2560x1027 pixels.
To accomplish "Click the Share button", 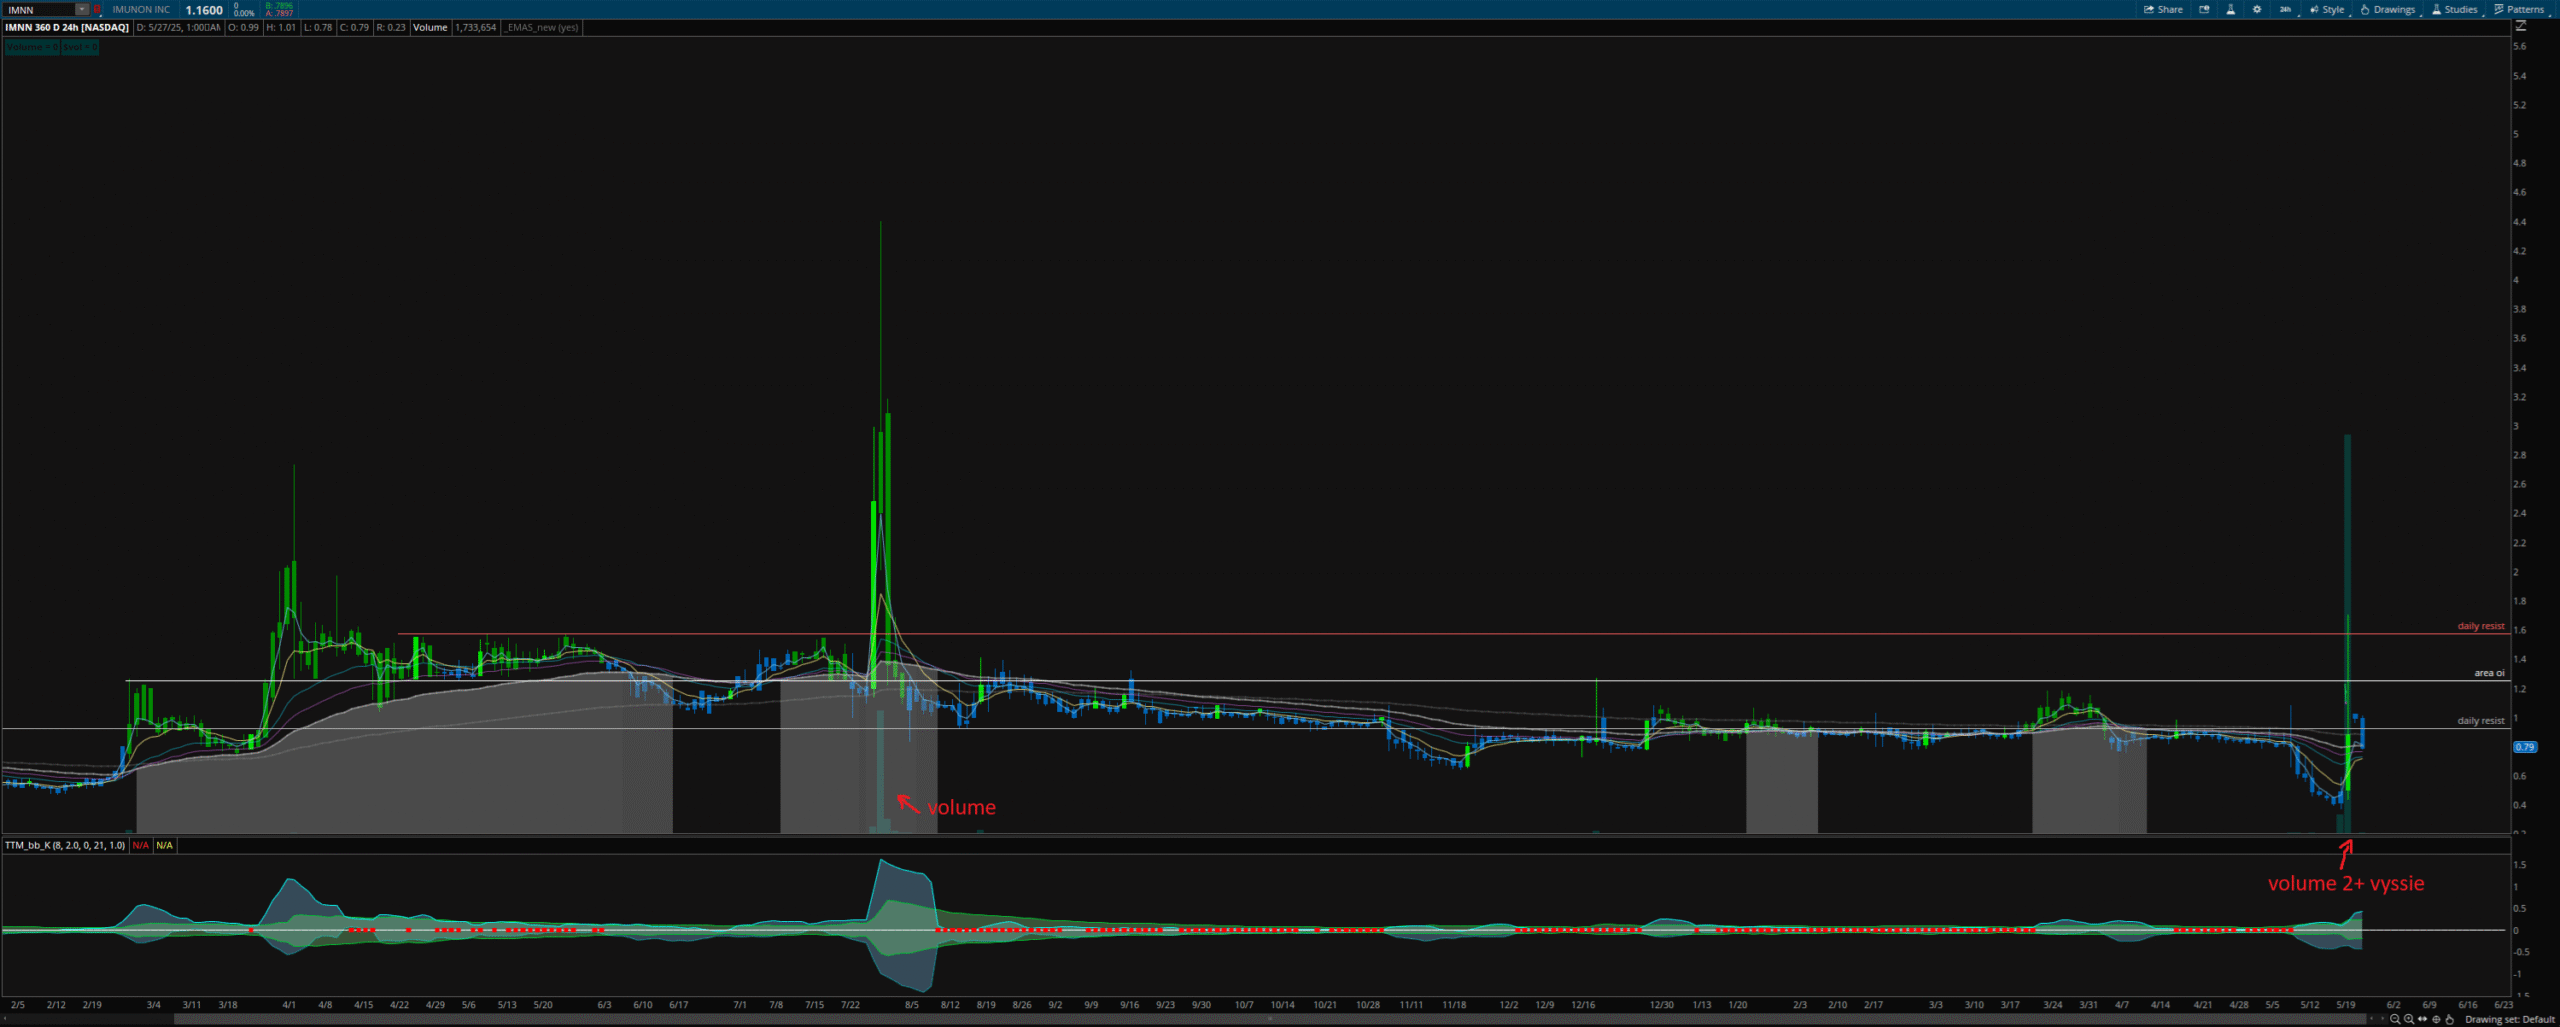I will (x=2163, y=9).
